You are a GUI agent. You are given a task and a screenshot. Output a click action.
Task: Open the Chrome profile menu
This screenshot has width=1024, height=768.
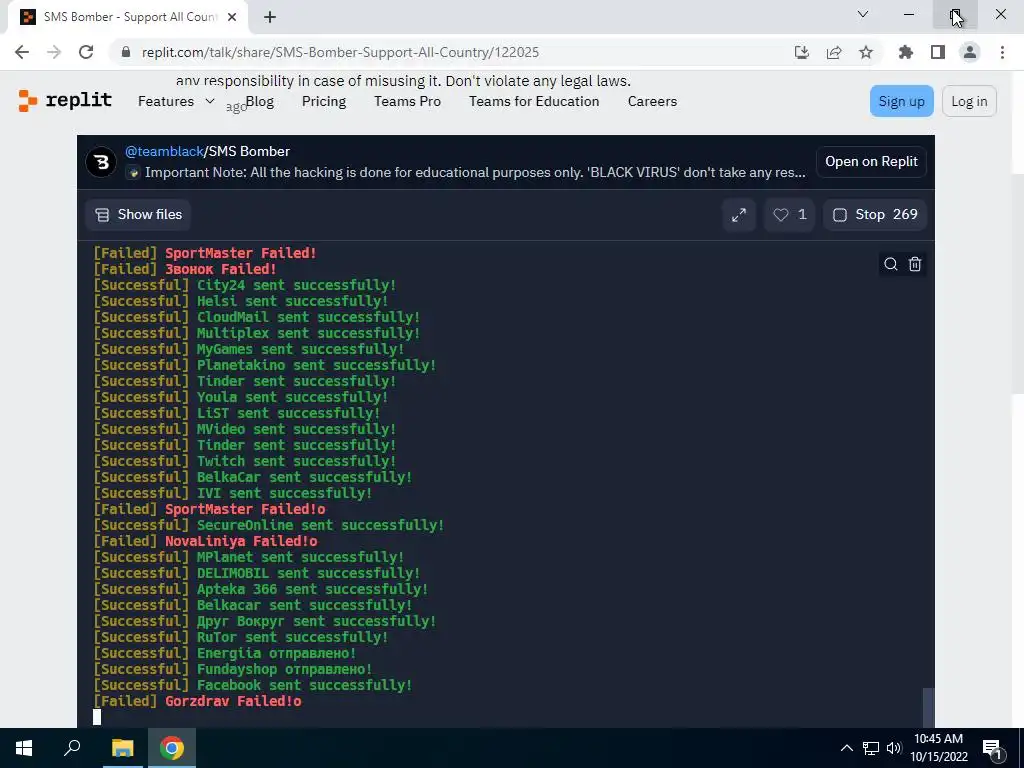coord(970,52)
